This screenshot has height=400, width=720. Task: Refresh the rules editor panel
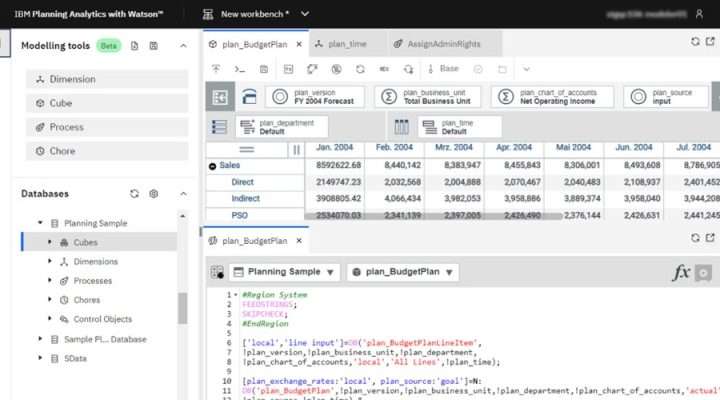pyautogui.click(x=695, y=238)
